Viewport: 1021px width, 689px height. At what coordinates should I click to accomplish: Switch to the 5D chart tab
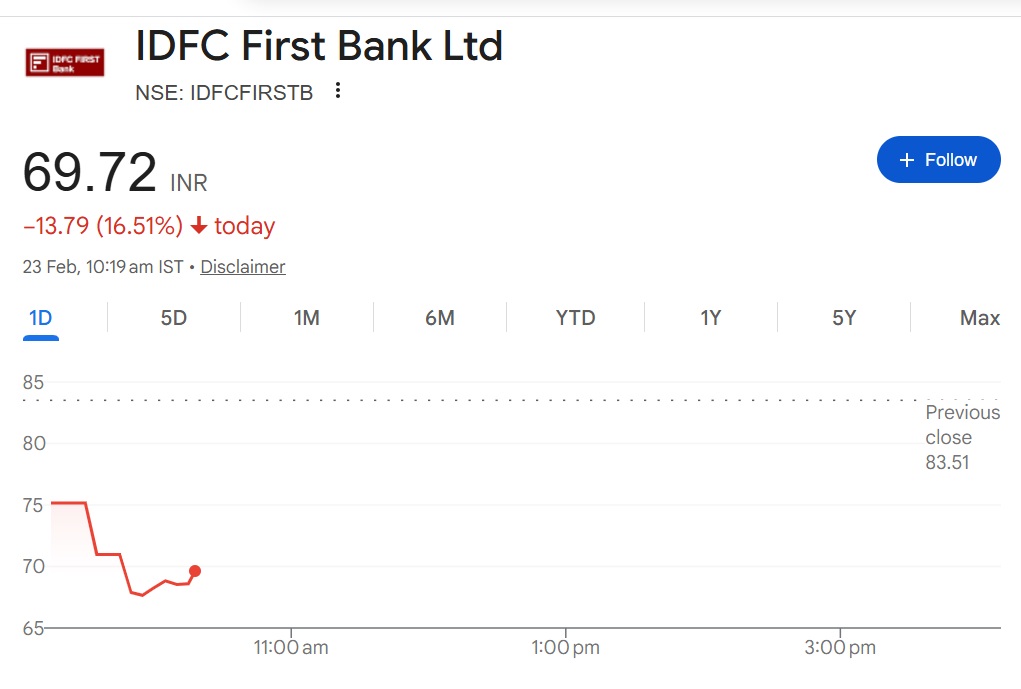point(174,318)
